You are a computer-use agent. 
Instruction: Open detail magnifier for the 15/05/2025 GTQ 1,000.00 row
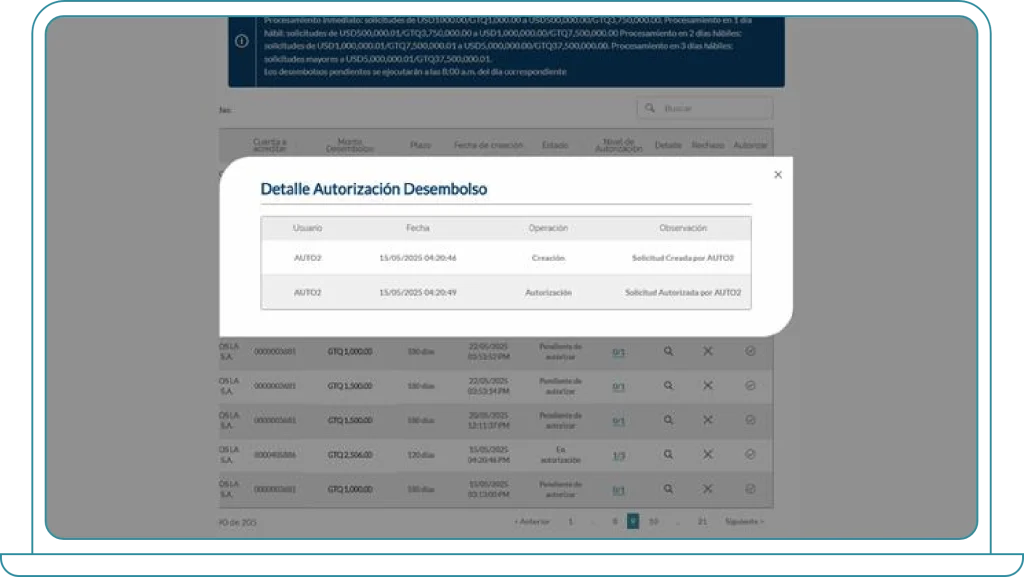pyautogui.click(x=668, y=489)
